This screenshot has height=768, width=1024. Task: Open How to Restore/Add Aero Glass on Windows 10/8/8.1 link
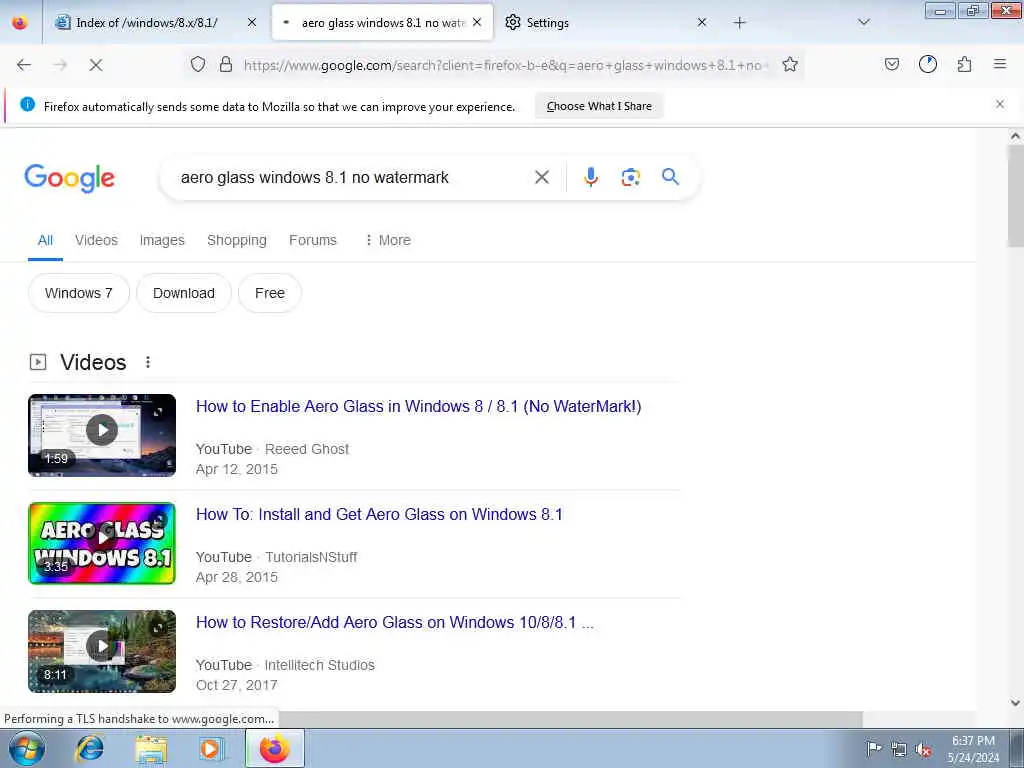[x=395, y=622]
